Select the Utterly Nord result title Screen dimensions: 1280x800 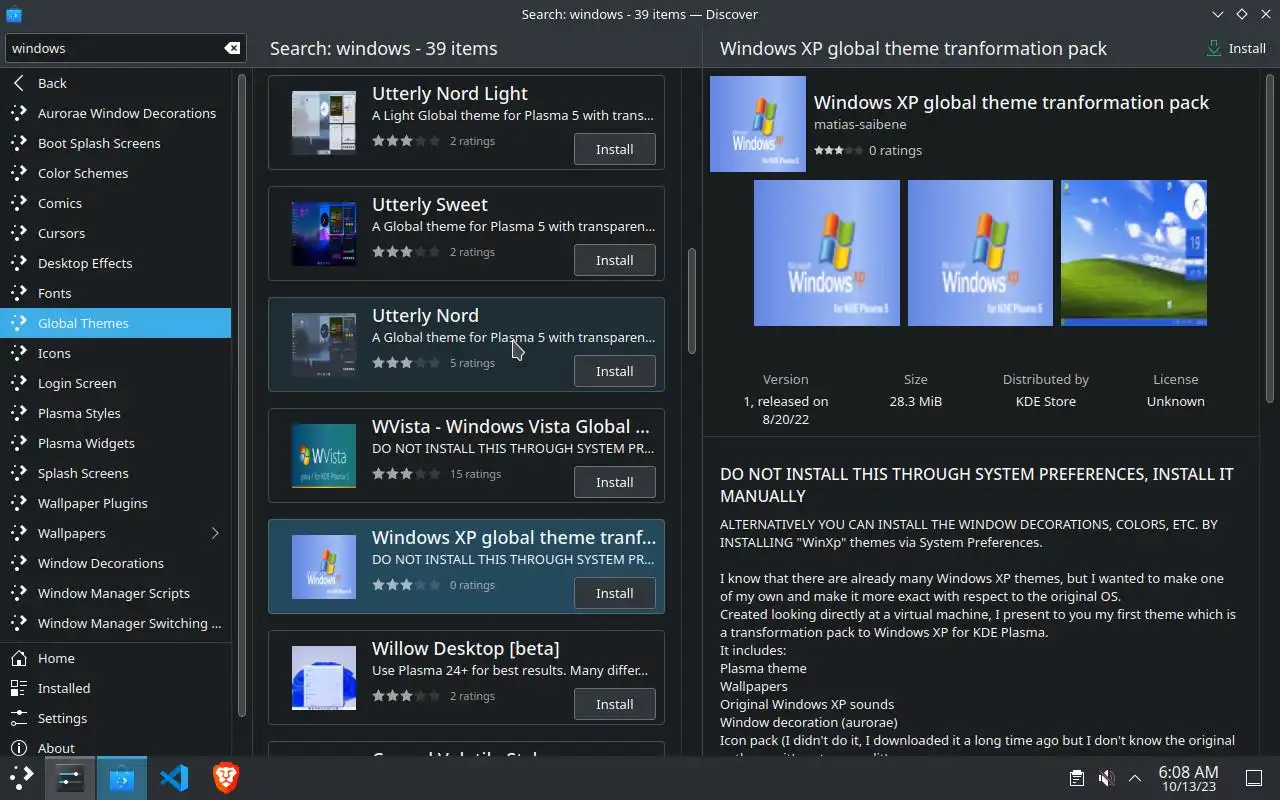coord(425,315)
